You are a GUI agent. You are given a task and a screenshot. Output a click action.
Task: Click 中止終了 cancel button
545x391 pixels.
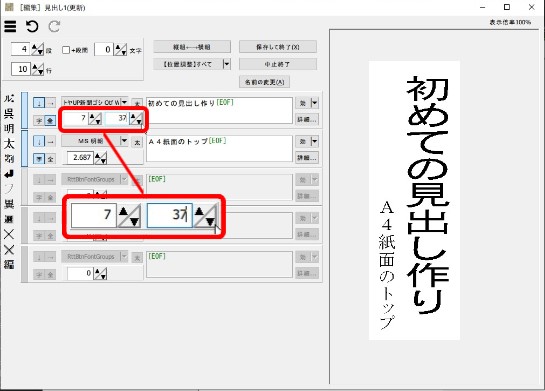(278, 64)
